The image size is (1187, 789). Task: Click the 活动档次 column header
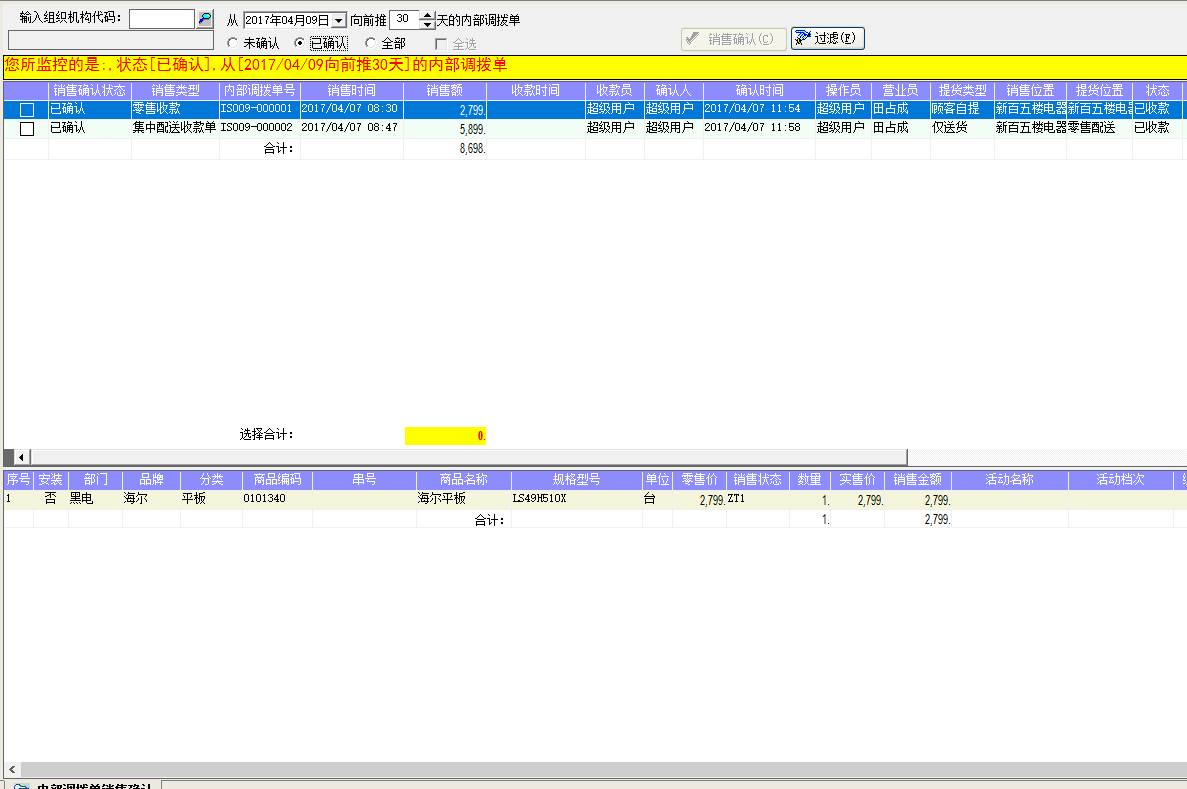click(1120, 479)
